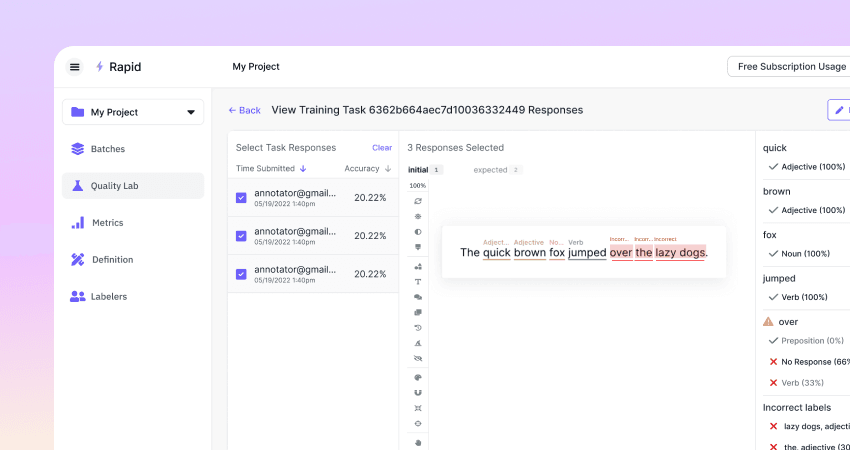Clear the selected task responses
The height and width of the screenshot is (450, 850).
click(382, 148)
